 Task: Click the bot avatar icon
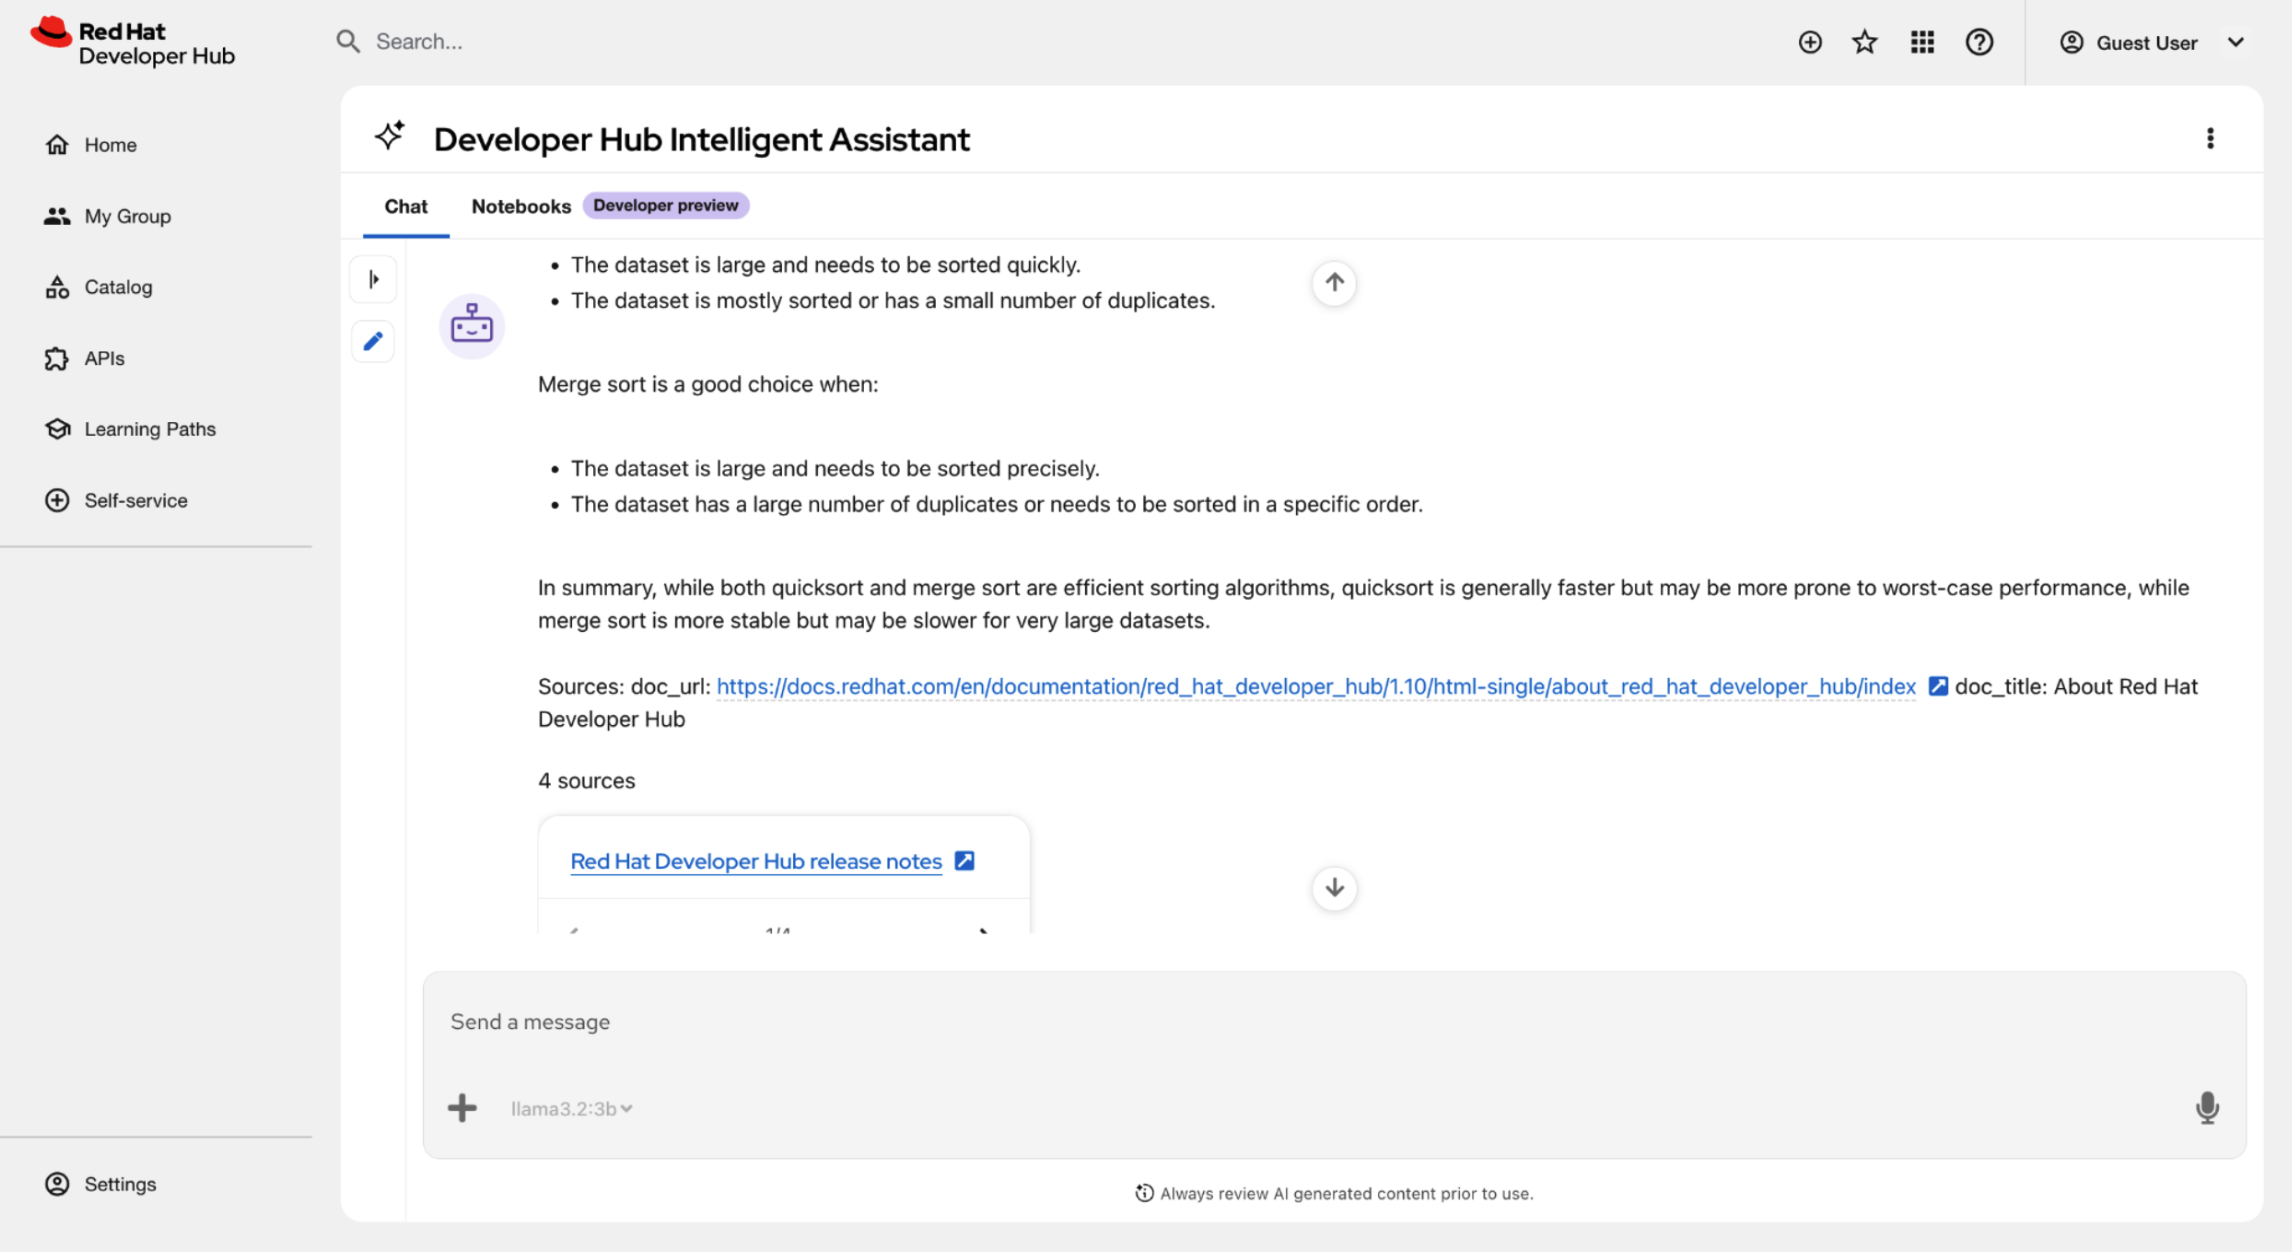[x=471, y=325]
